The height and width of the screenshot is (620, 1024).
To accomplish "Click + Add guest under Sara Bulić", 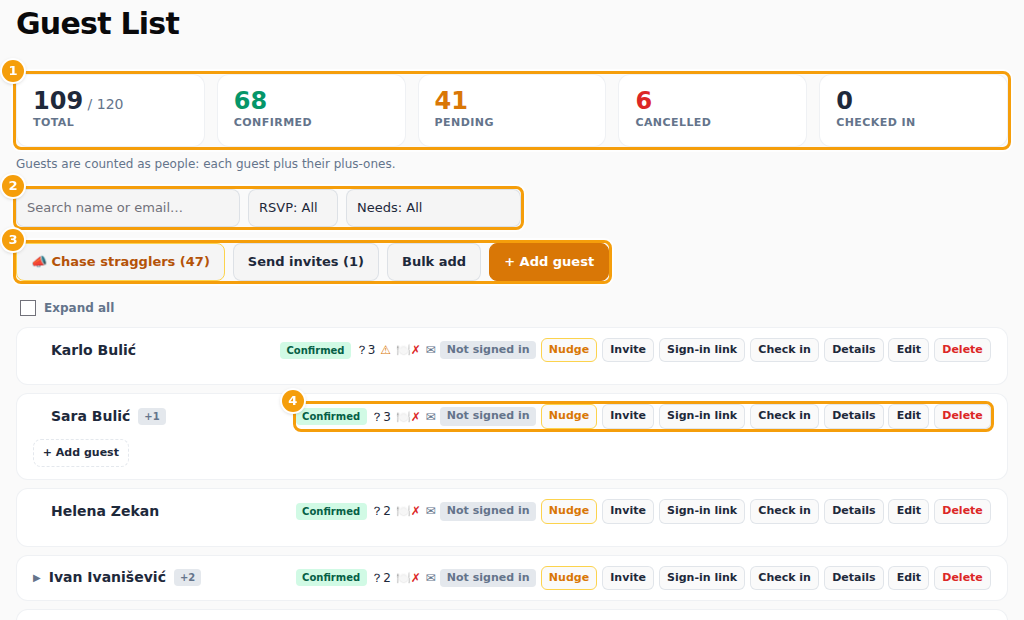I will point(81,453).
